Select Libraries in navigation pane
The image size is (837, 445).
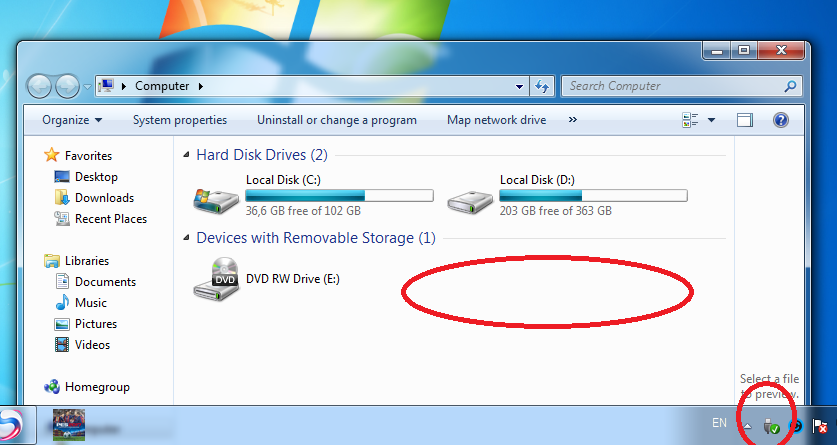pos(87,261)
